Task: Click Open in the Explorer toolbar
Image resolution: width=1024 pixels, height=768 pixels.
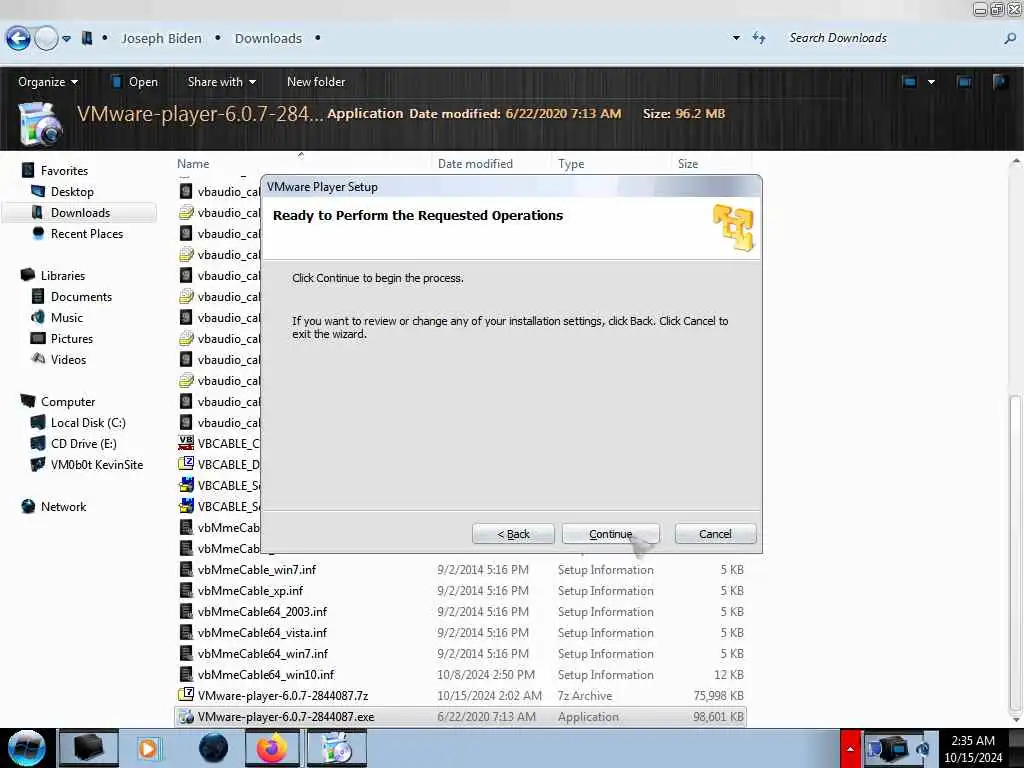Action: [x=135, y=82]
